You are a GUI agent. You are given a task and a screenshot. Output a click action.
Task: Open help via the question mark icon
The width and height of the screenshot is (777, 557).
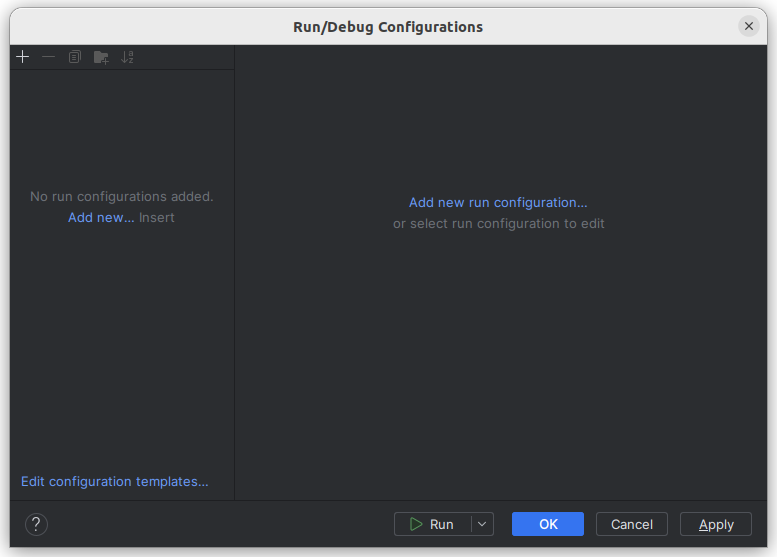point(36,524)
